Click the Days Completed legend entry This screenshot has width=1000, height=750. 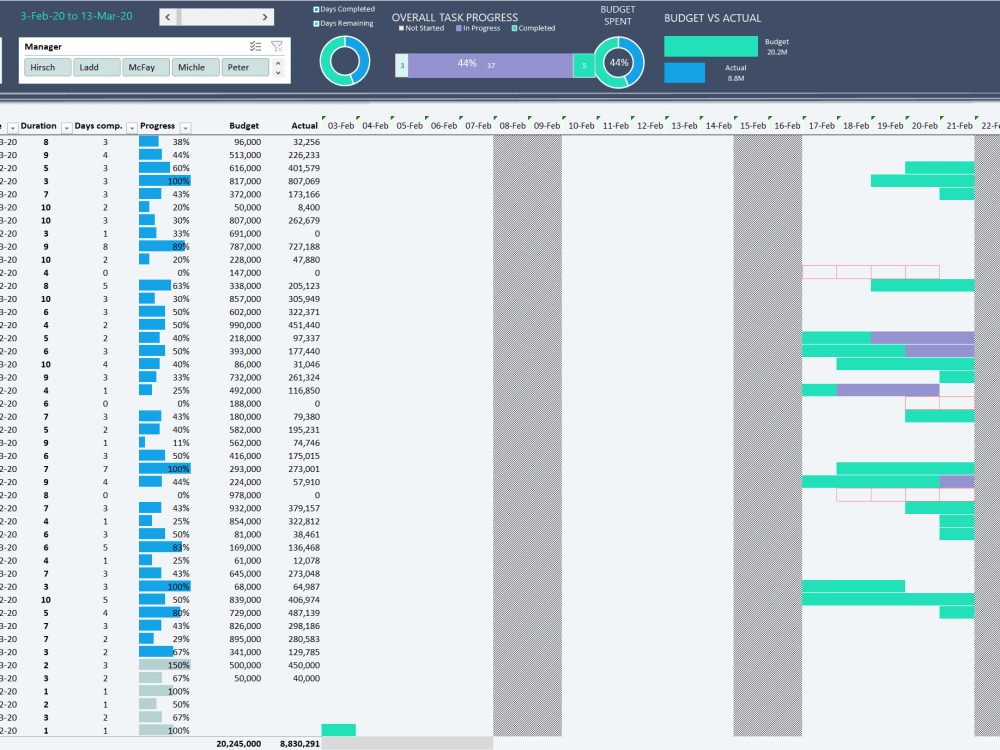tap(344, 10)
